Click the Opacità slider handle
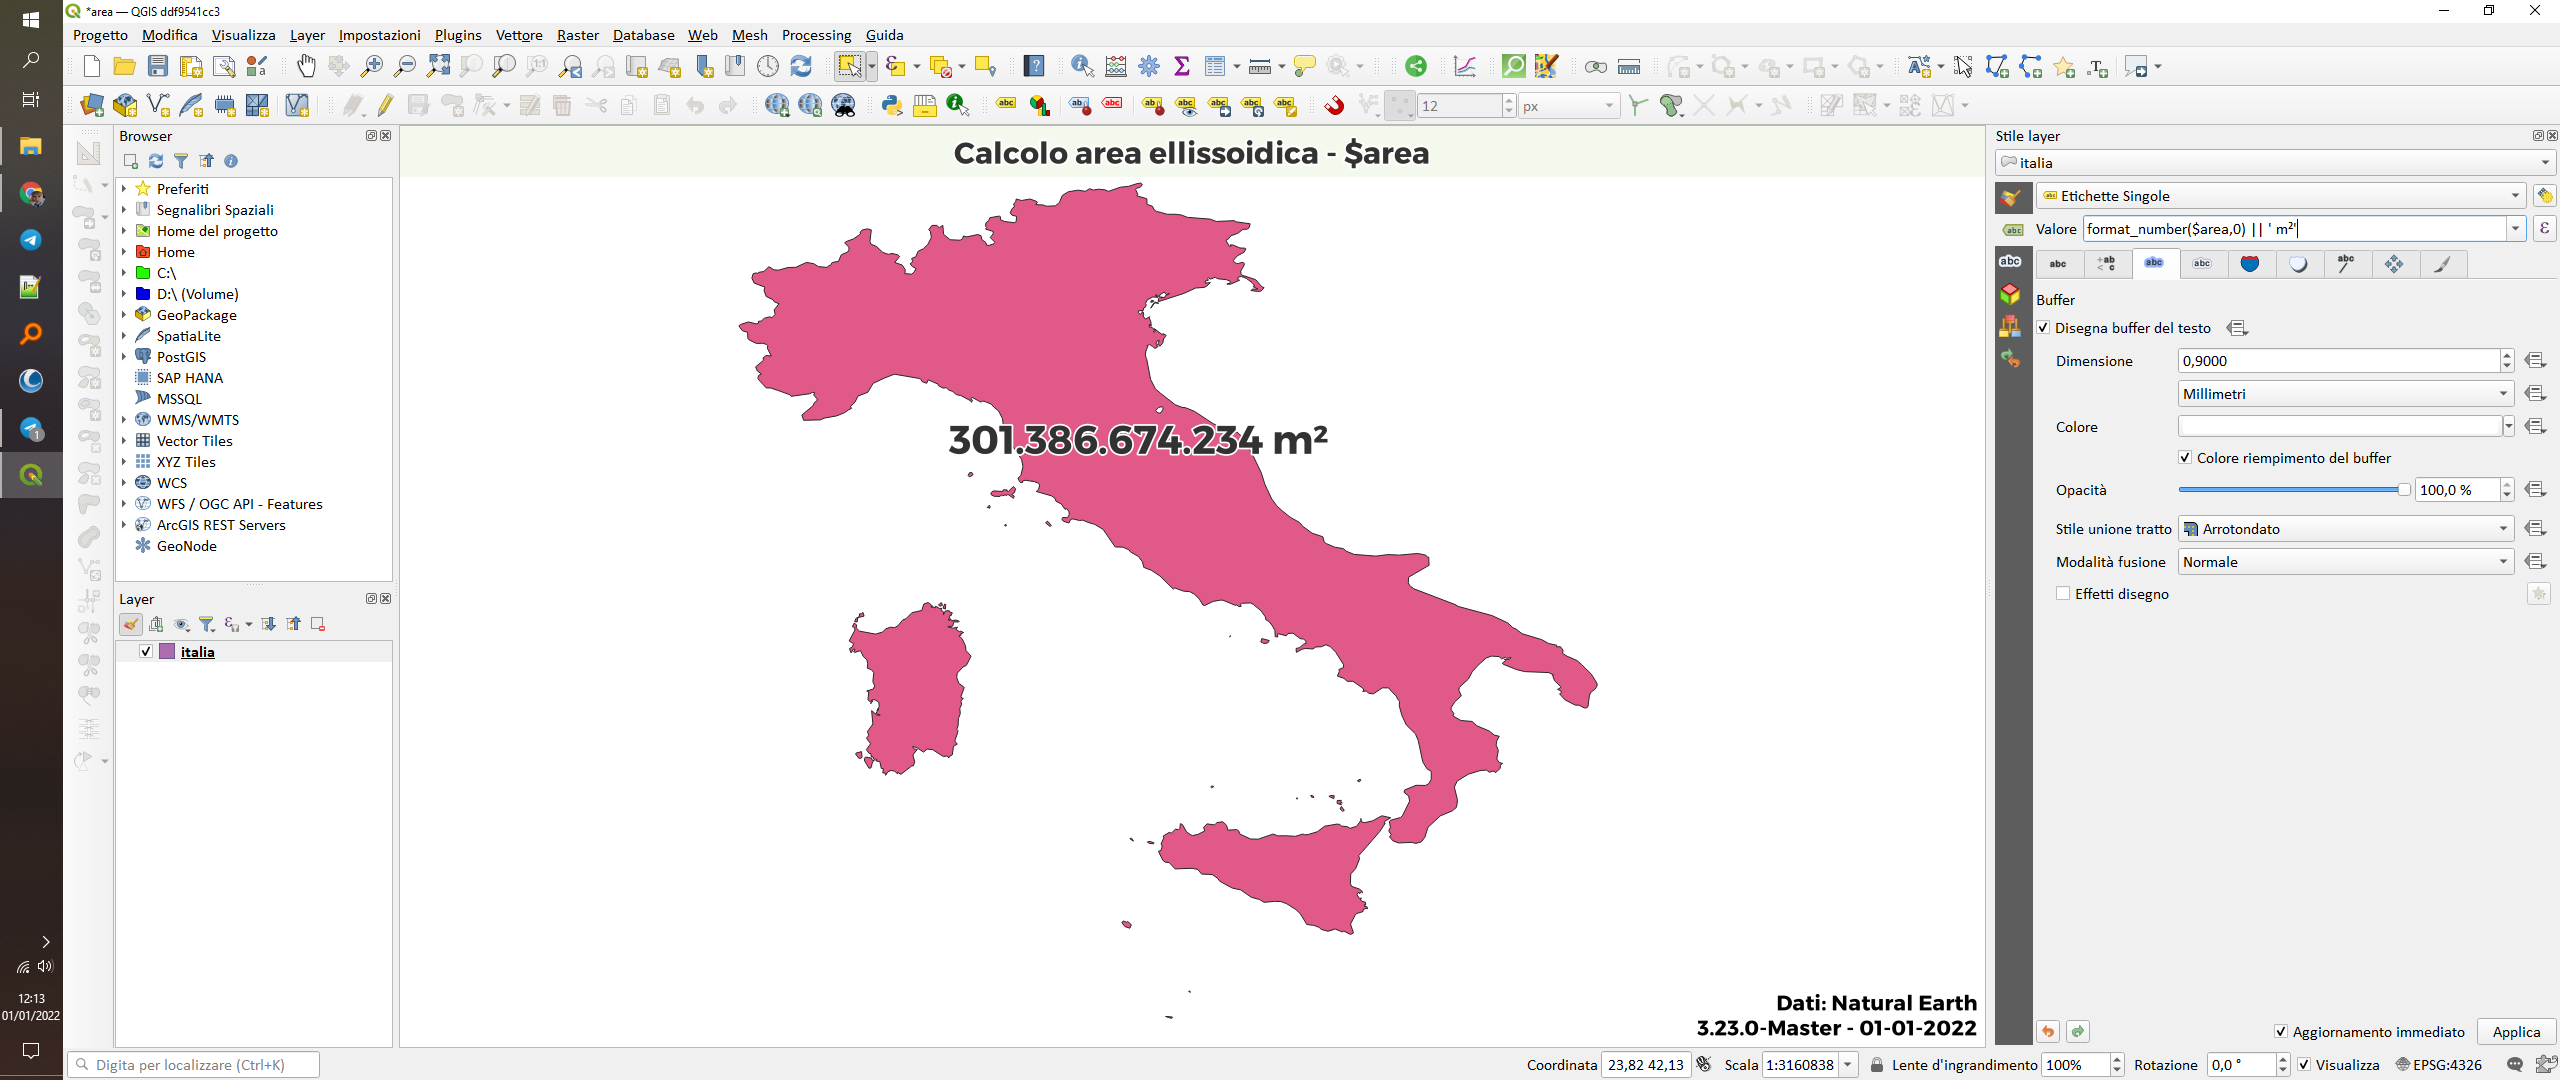Viewport: 2560px width, 1080px height. coord(2403,490)
